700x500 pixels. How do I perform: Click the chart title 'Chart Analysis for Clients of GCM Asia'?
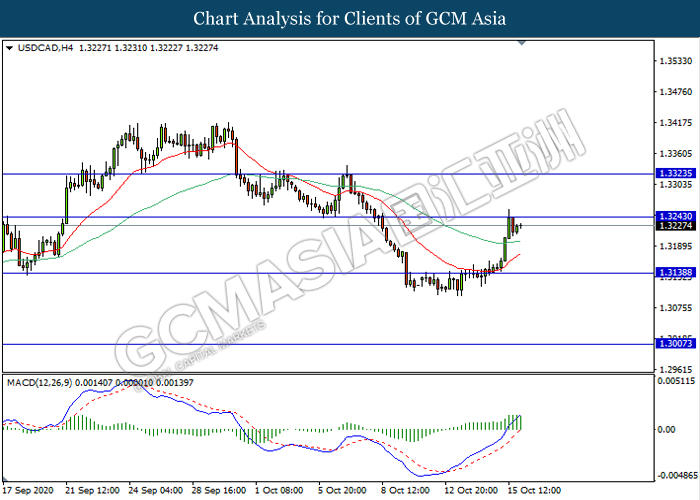point(350,18)
